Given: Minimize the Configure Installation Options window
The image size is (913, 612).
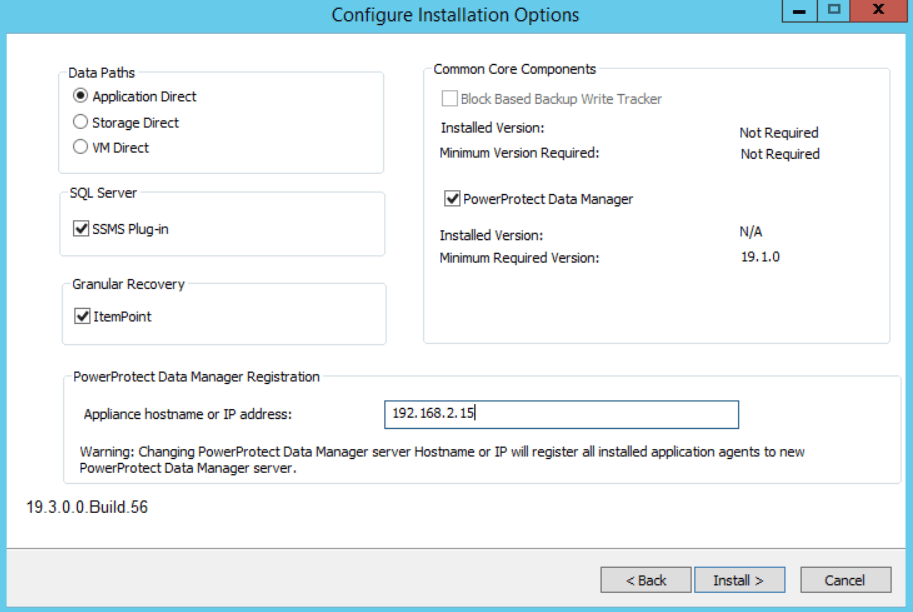Looking at the screenshot, I should point(800,9).
